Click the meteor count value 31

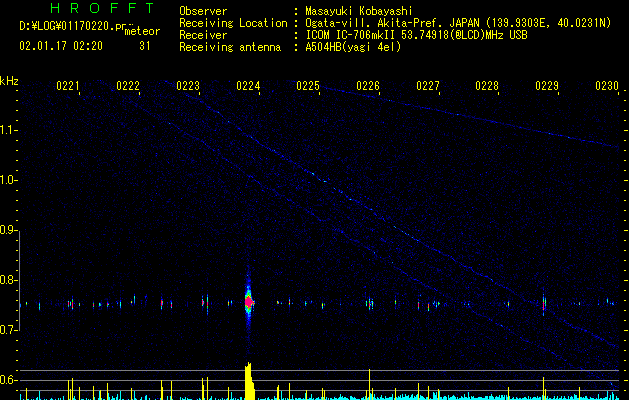pos(145,46)
